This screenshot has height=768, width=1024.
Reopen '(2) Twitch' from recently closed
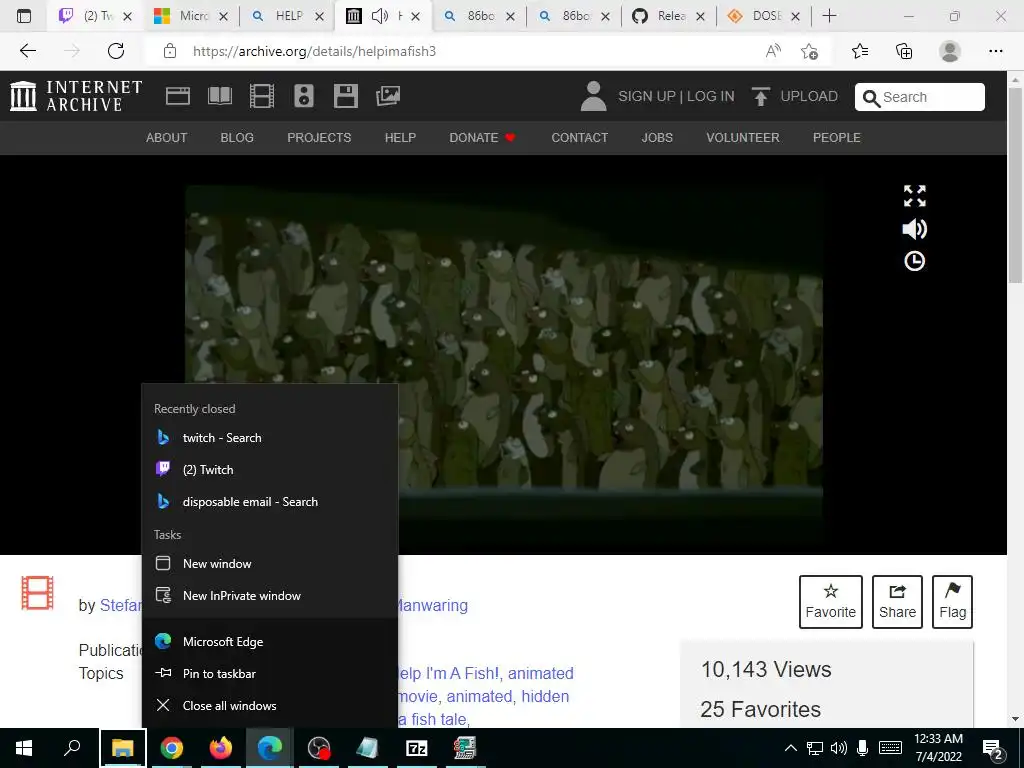point(269,470)
